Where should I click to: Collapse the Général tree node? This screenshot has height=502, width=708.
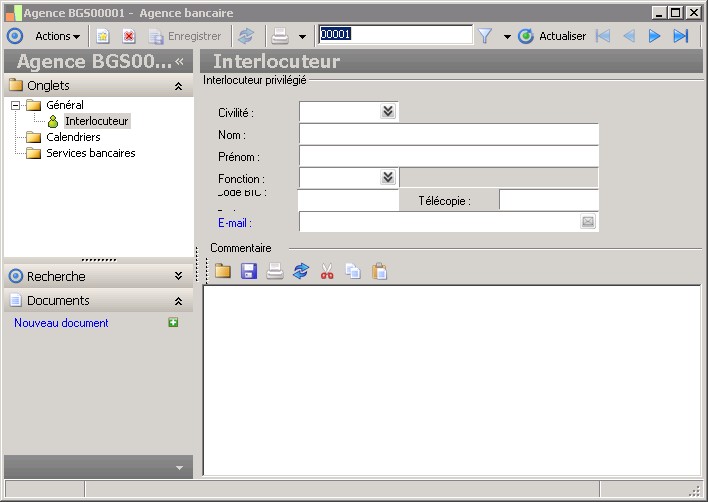[x=16, y=105]
